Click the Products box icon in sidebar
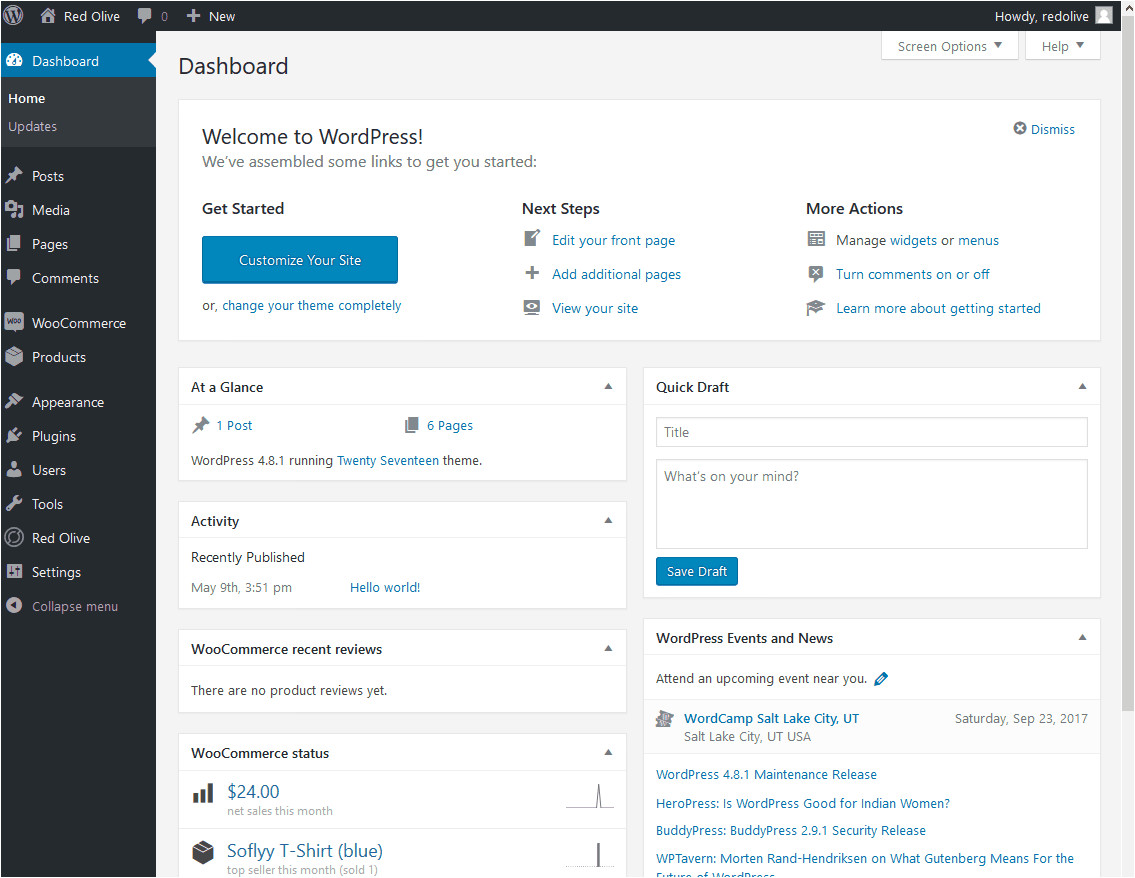The image size is (1135, 878). [x=14, y=356]
